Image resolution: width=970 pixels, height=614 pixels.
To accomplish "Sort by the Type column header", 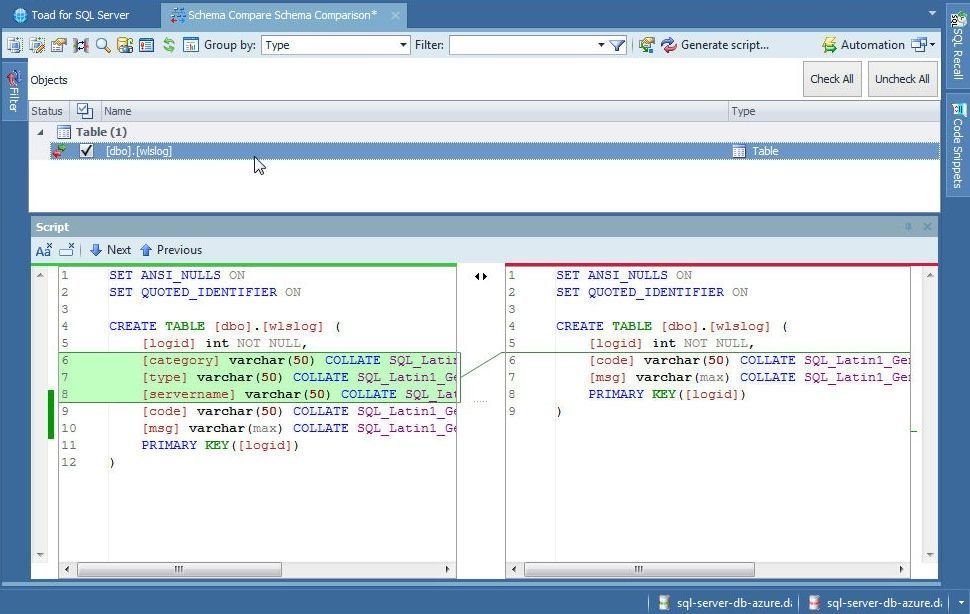I will 833,111.
